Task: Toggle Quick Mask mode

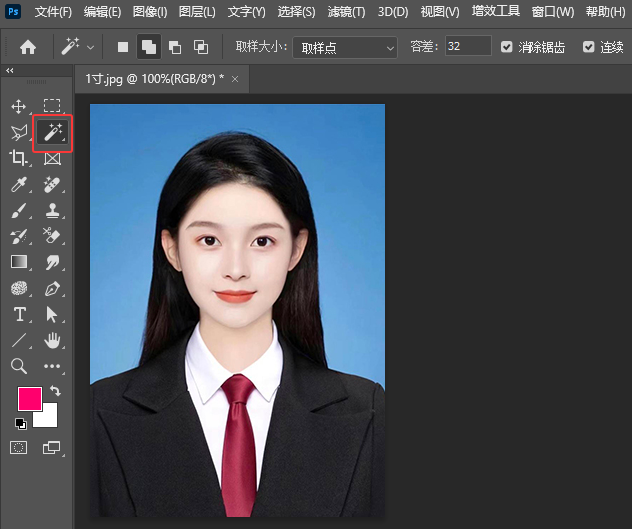Action: (x=19, y=448)
